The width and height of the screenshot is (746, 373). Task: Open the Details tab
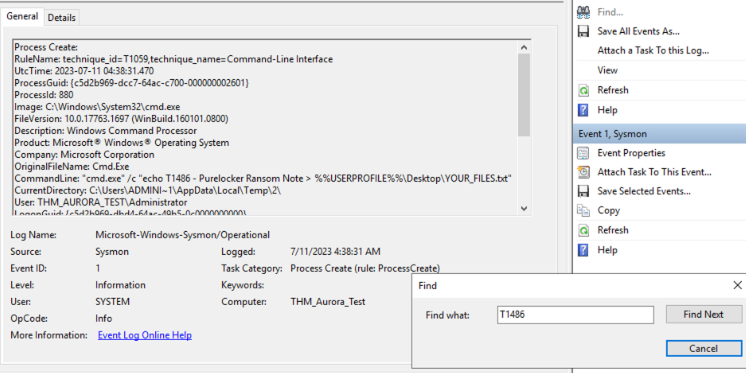point(61,18)
